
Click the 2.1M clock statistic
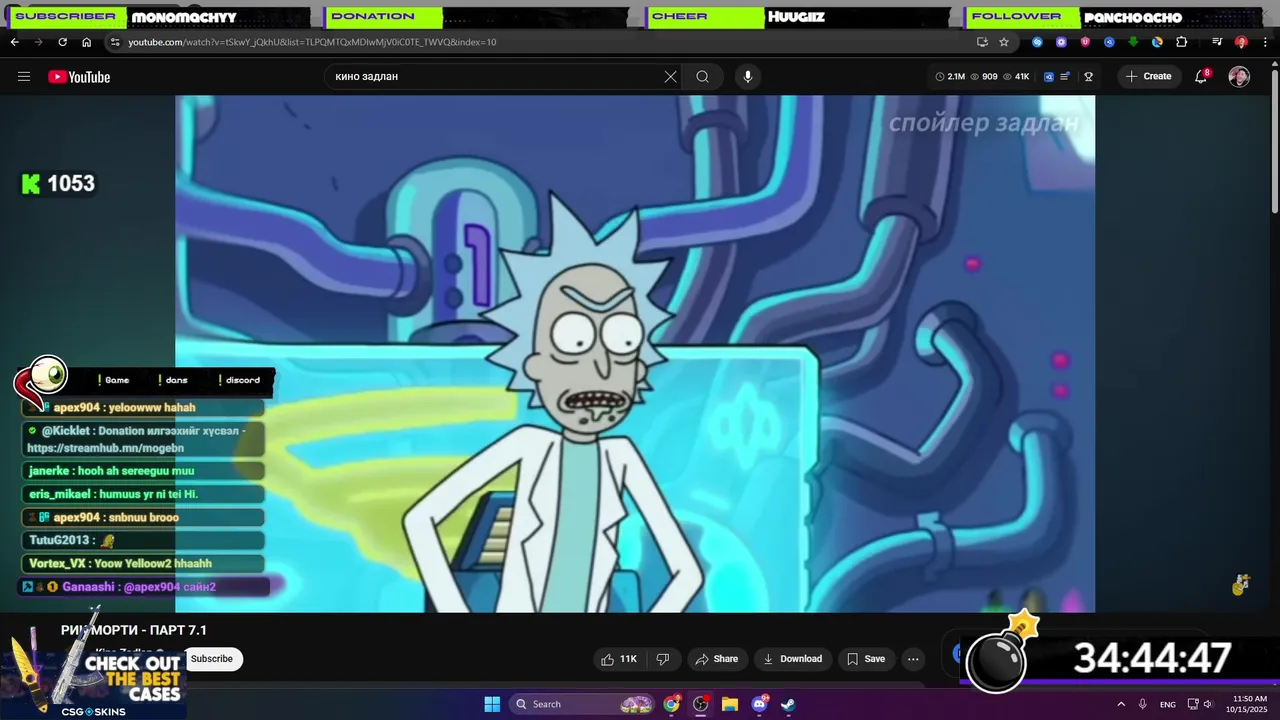click(951, 77)
